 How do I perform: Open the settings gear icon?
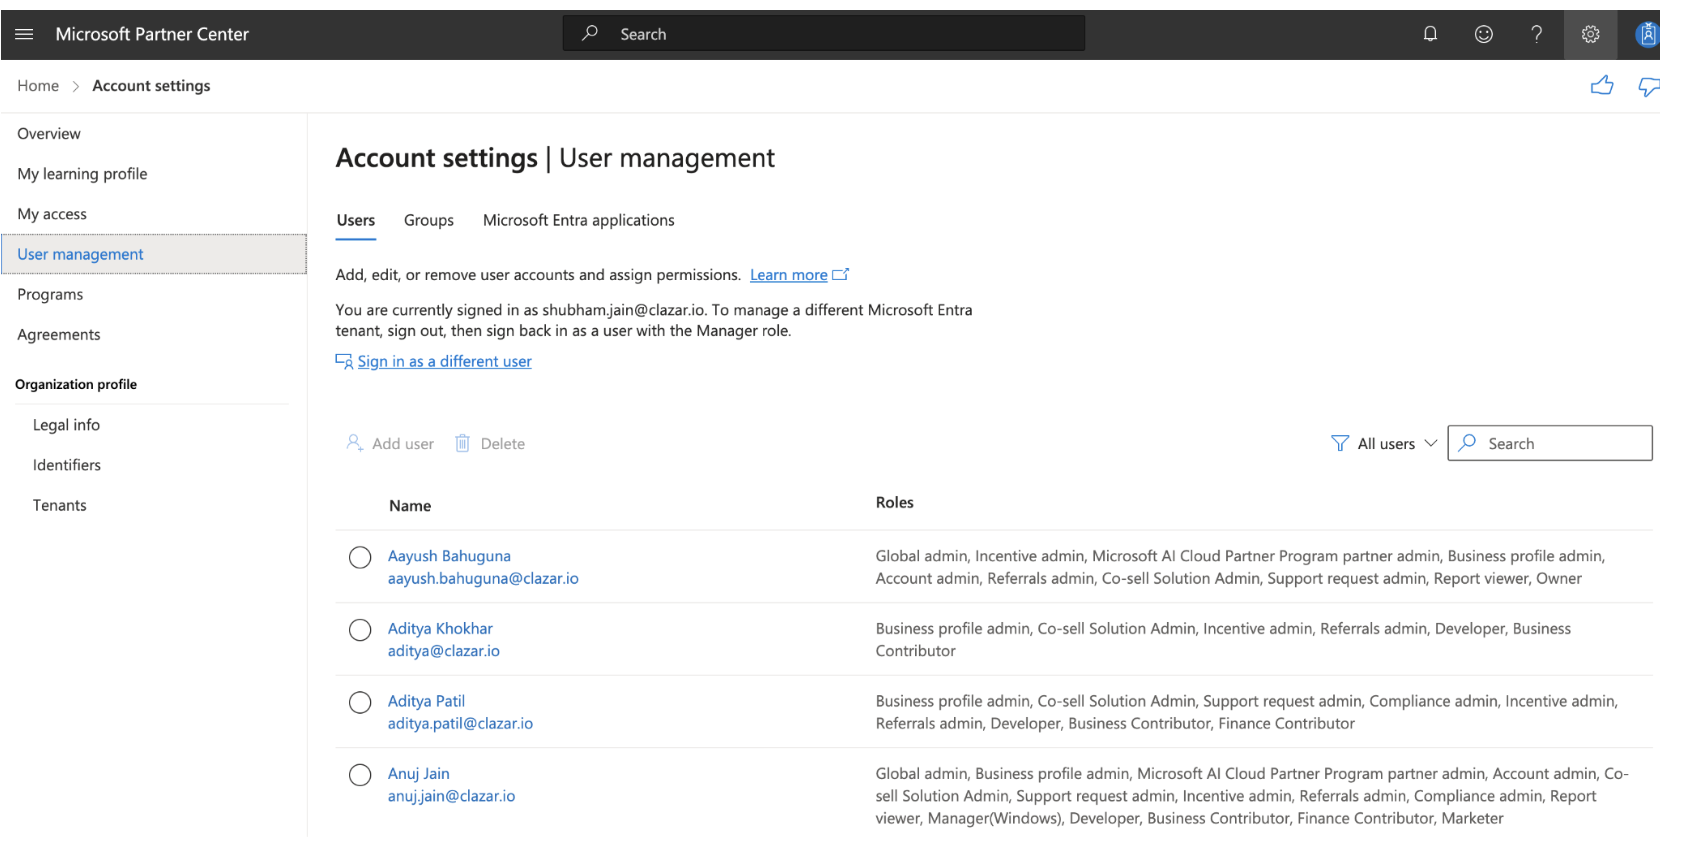click(x=1590, y=34)
